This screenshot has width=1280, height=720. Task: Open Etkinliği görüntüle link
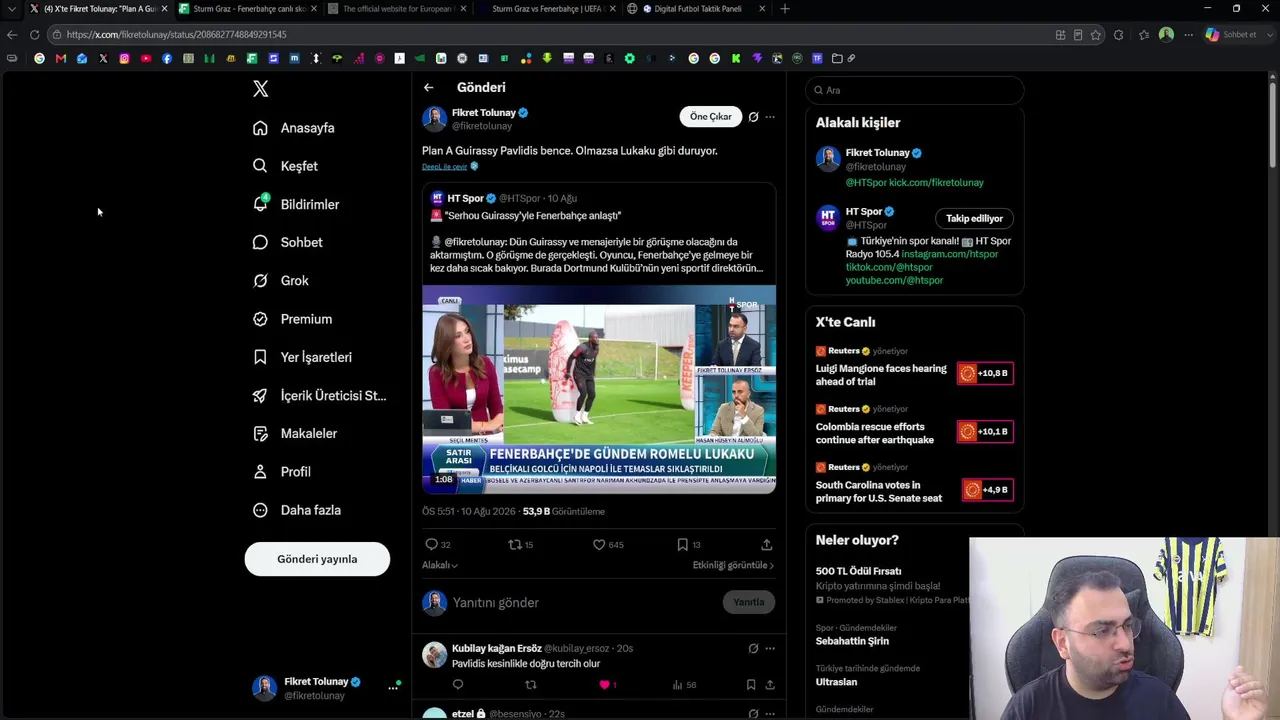(x=733, y=566)
